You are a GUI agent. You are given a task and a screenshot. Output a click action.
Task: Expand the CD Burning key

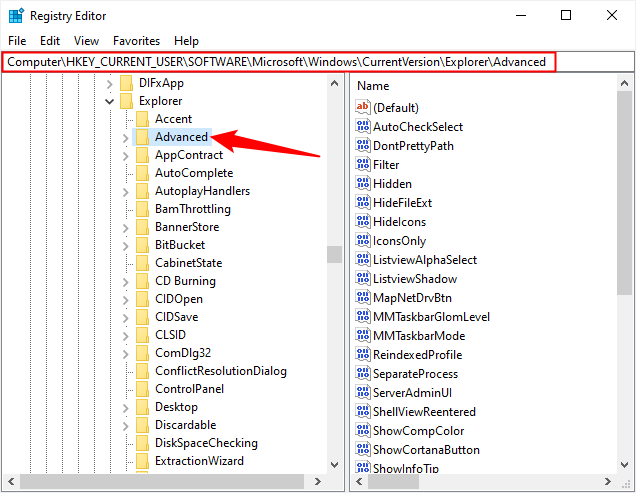(125, 282)
